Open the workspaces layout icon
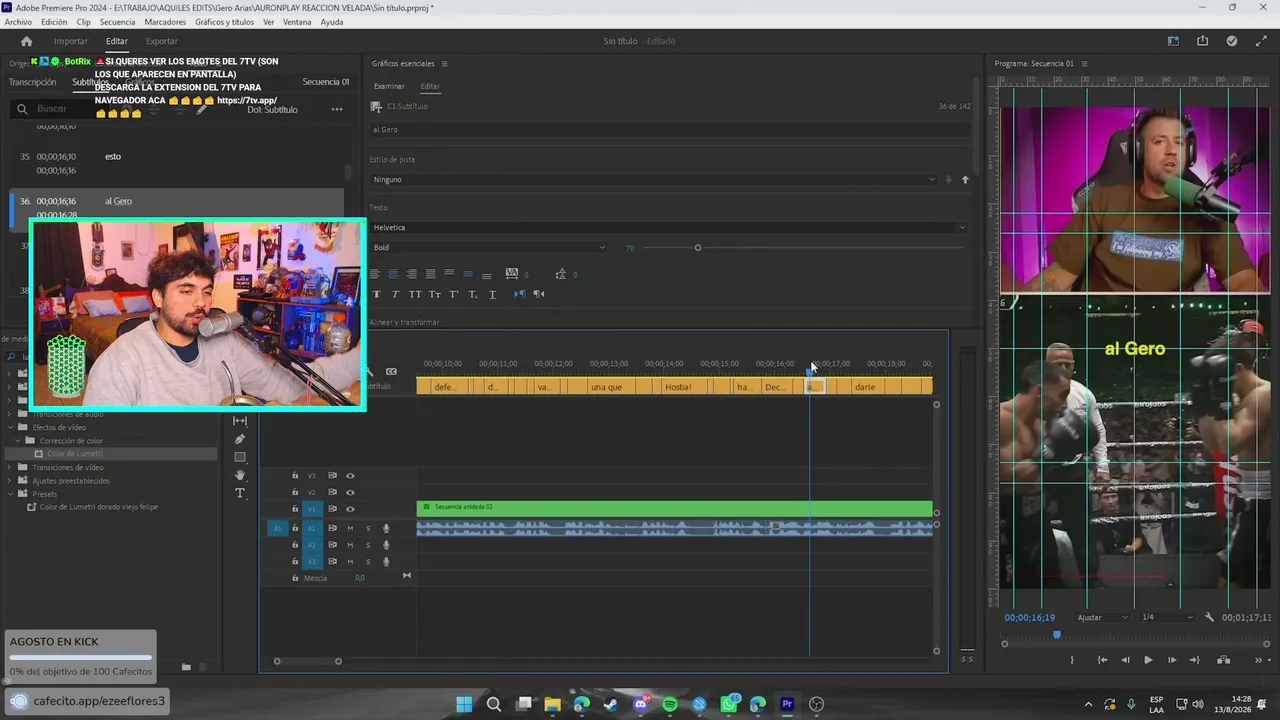The height and width of the screenshot is (720, 1280). (1174, 41)
